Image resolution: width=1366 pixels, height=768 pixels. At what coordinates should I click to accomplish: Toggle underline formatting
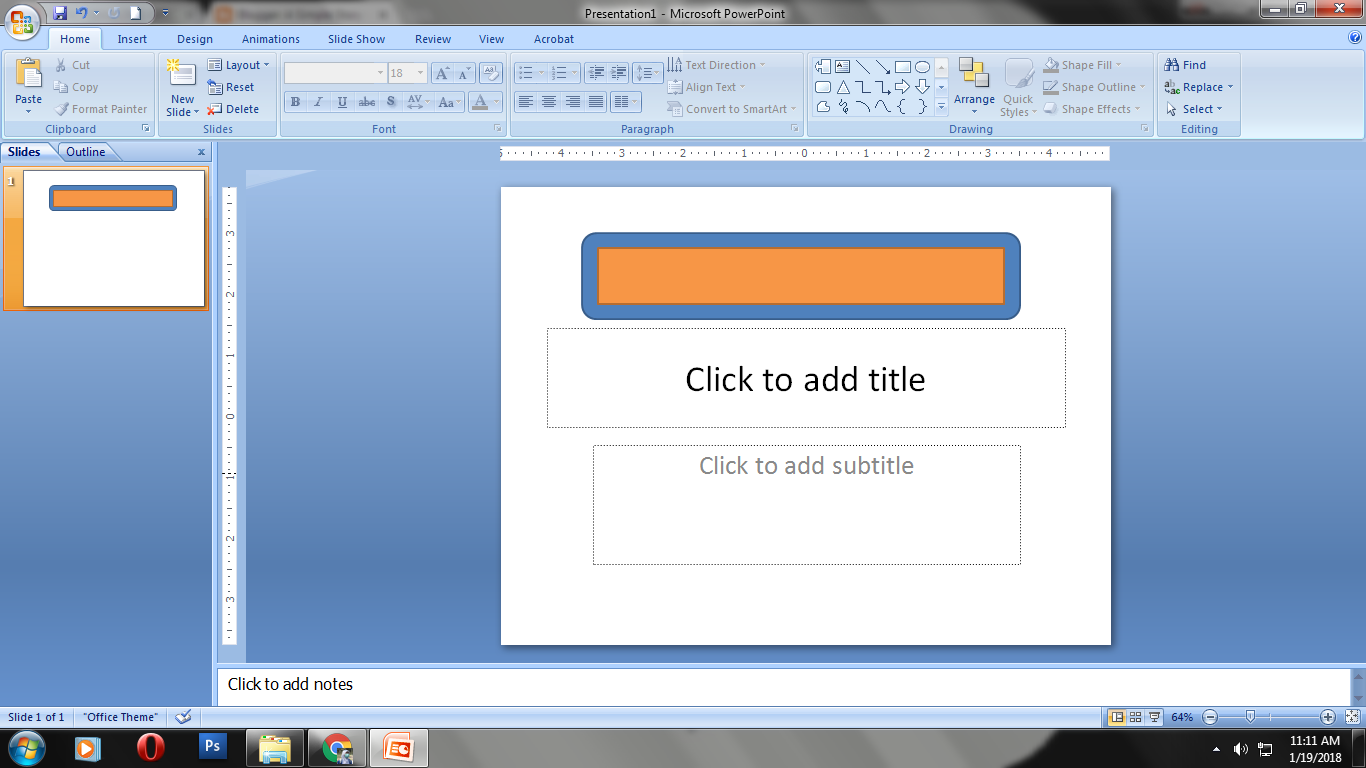pyautogui.click(x=341, y=101)
